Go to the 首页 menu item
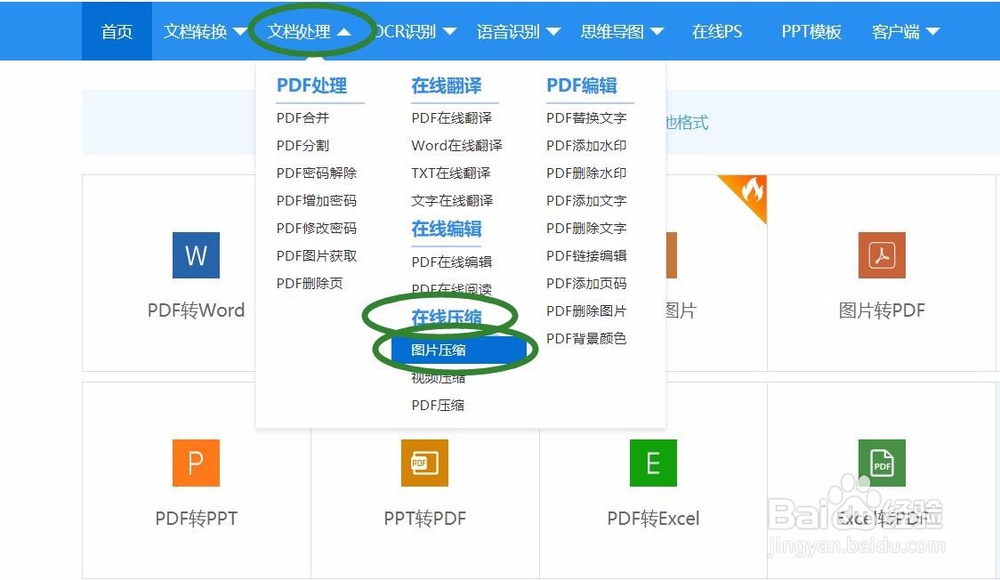 (116, 31)
